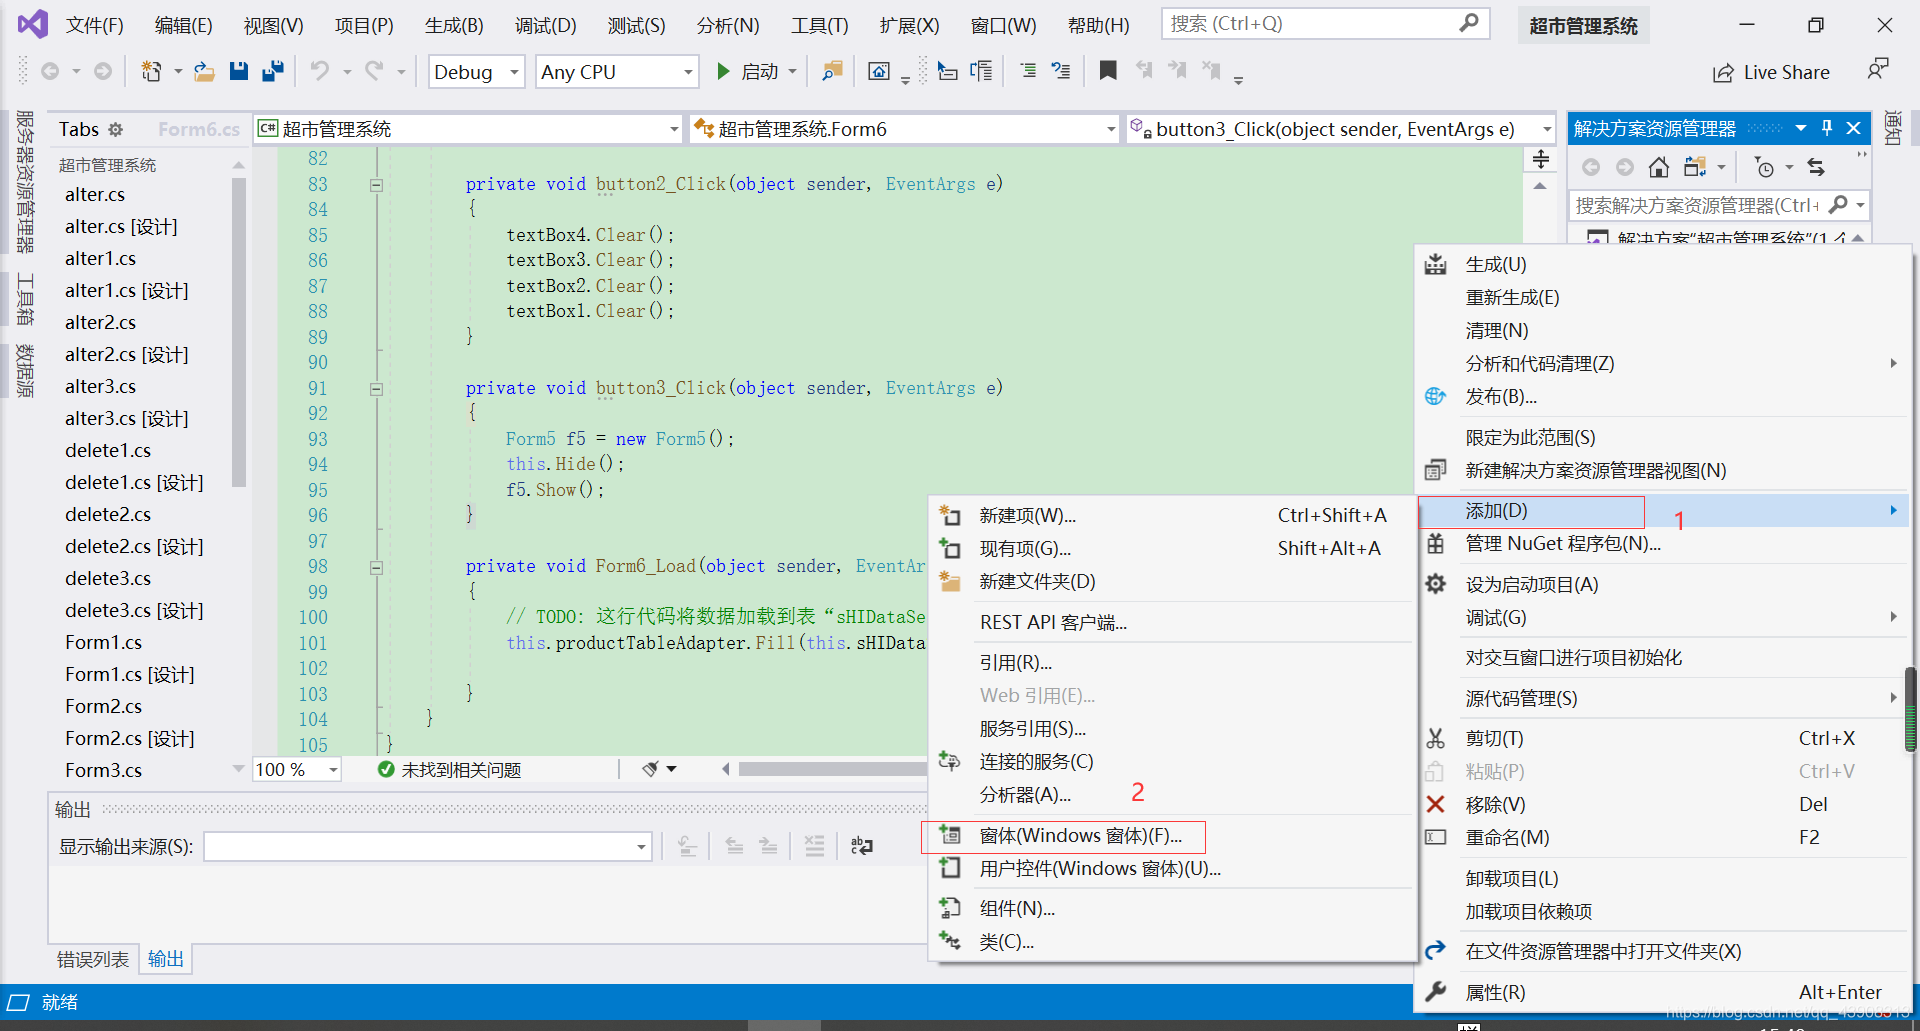Click the editor horizontal scrollbar
This screenshot has width=1920, height=1031.
834,769
